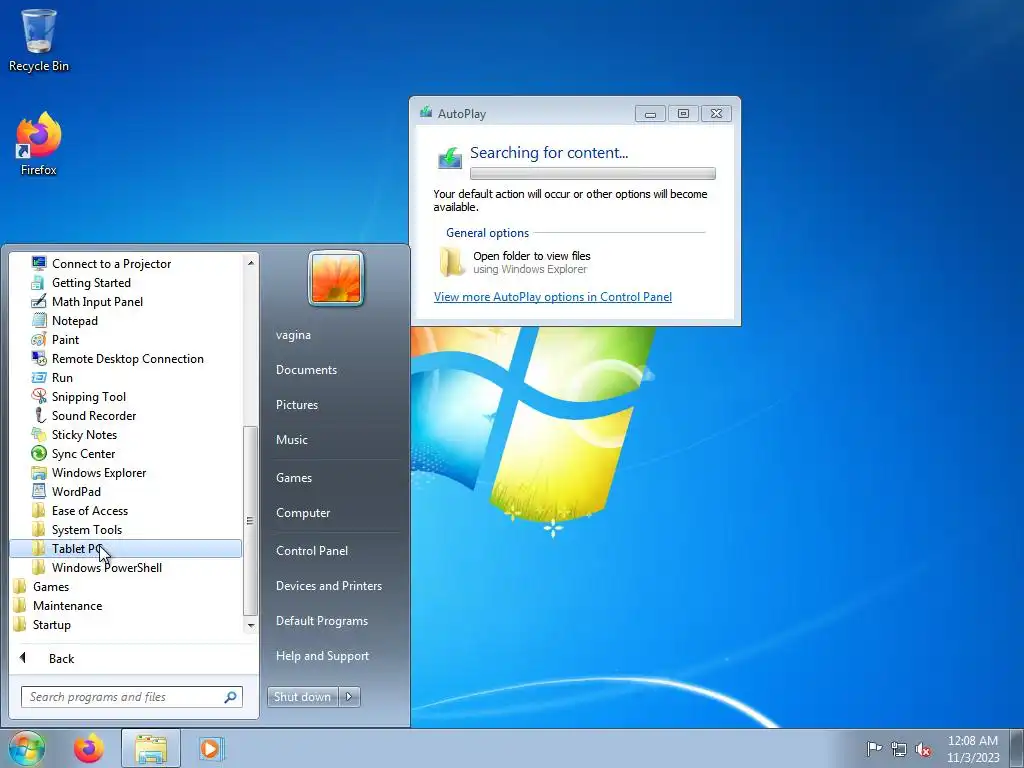Click the Remote Desktop Connection icon
This screenshot has height=768, width=1024.
39,358
